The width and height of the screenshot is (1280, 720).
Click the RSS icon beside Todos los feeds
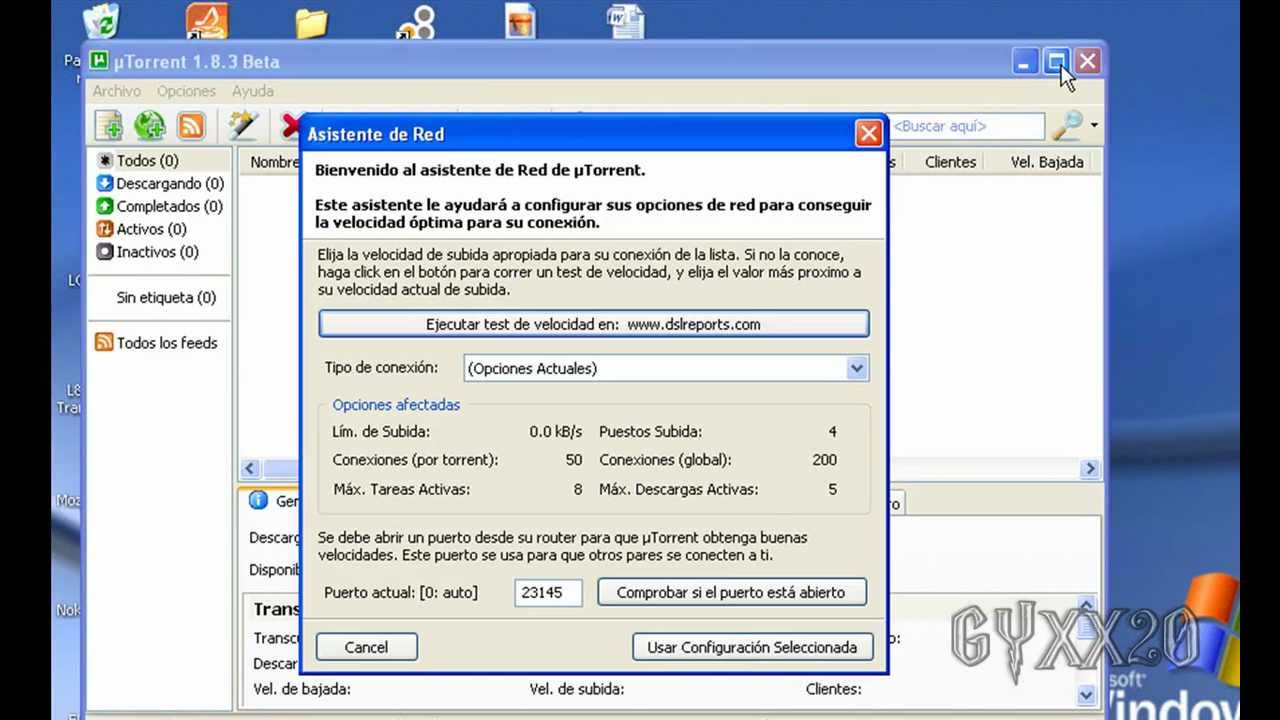pos(104,342)
